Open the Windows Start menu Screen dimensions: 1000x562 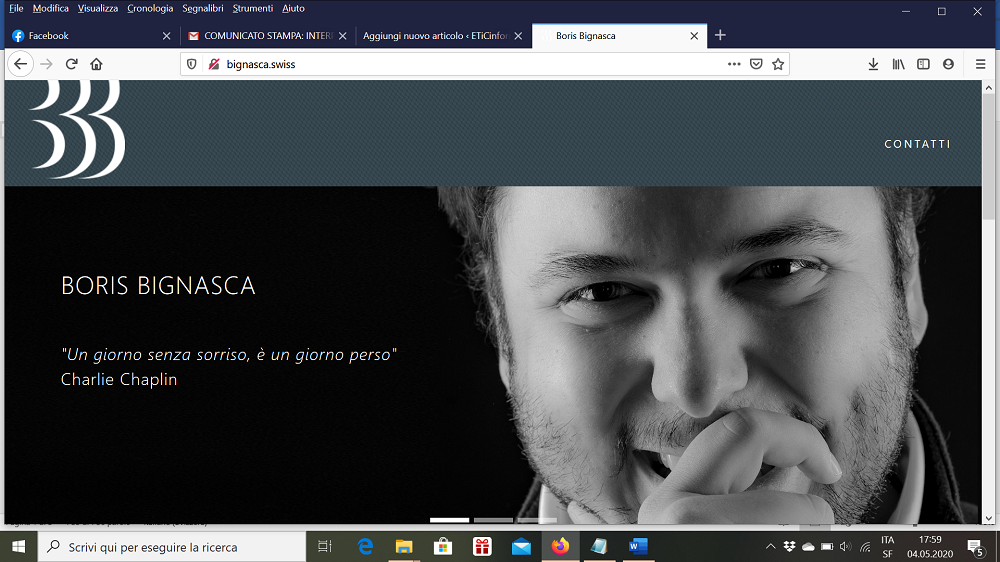pos(18,547)
